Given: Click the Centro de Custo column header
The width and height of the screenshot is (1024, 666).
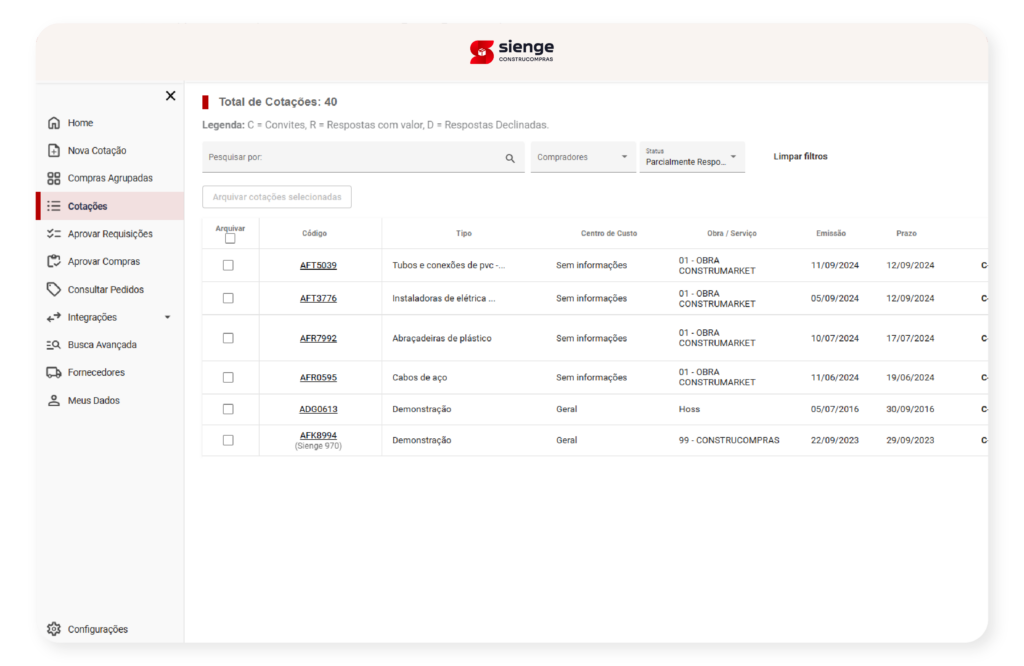Looking at the screenshot, I should [609, 233].
